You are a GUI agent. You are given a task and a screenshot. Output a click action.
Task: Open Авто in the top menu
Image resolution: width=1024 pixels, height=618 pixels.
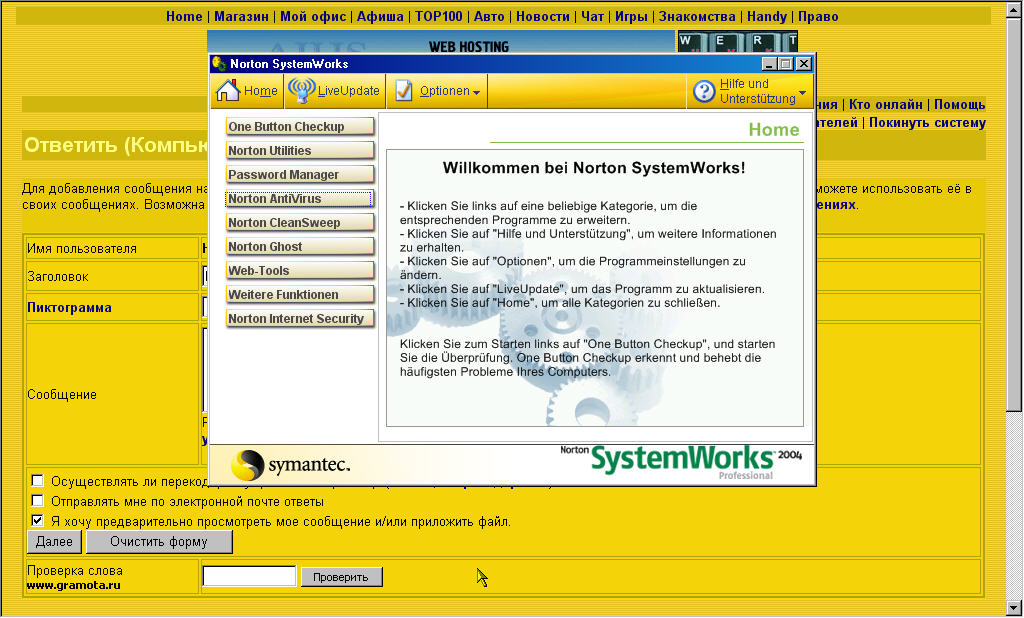coord(489,16)
